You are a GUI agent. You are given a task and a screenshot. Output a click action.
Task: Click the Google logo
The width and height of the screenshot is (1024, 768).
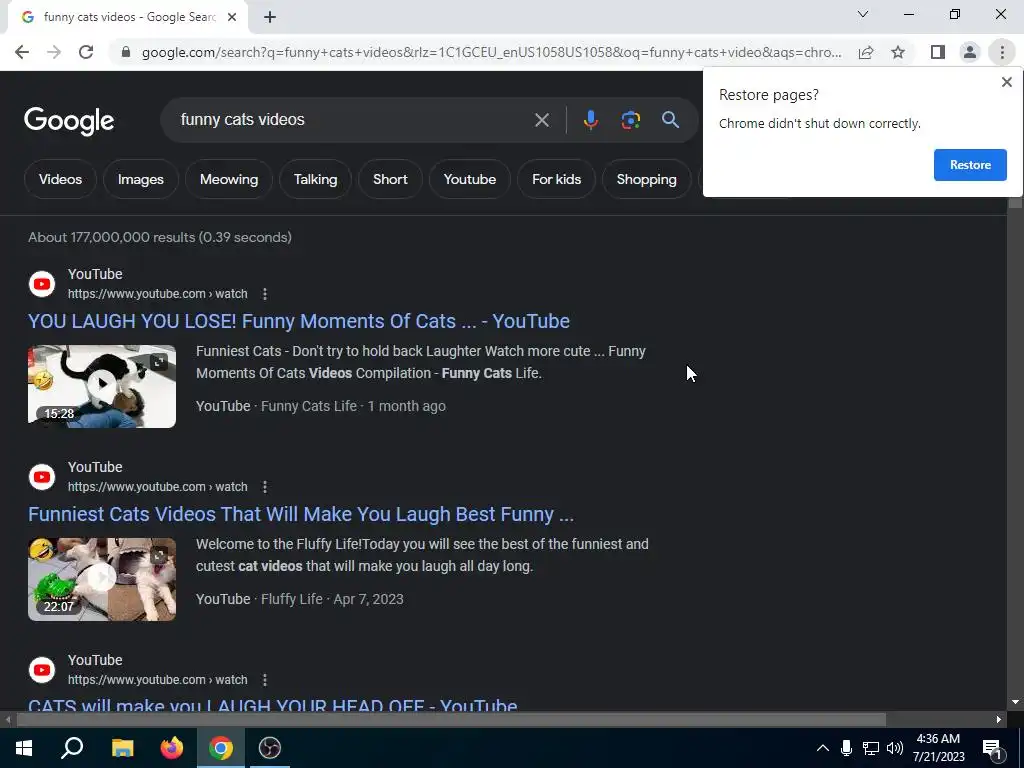tap(69, 121)
